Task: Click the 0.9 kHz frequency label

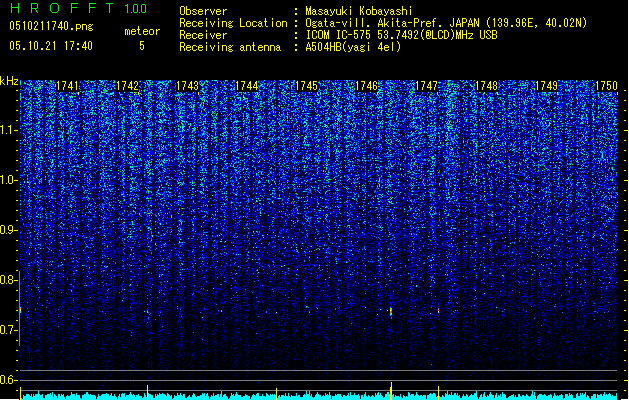Action: pyautogui.click(x=8, y=230)
